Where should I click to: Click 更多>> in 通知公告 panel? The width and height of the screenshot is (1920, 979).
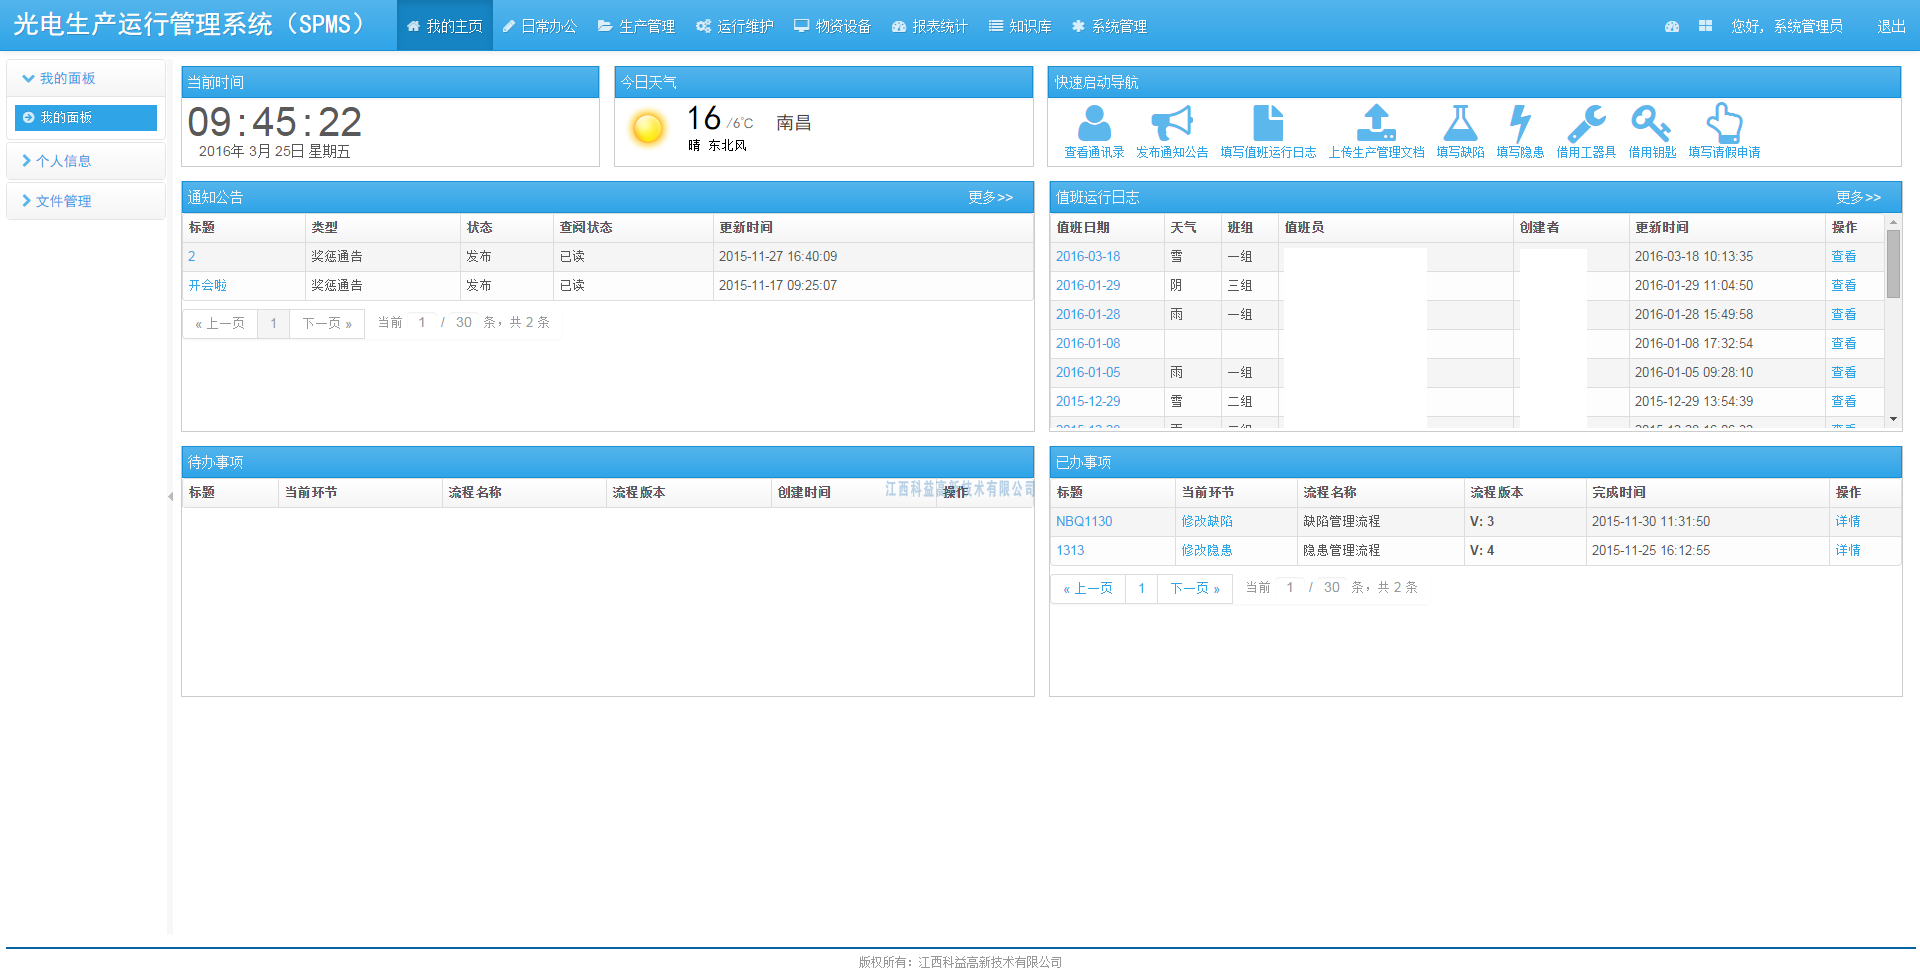pos(990,197)
